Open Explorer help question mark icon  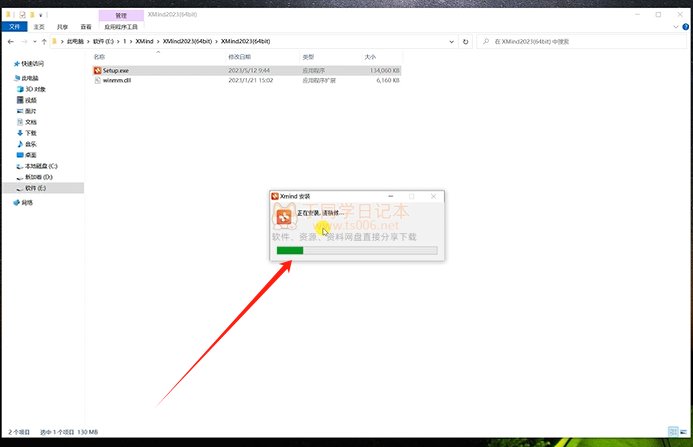(x=685, y=27)
